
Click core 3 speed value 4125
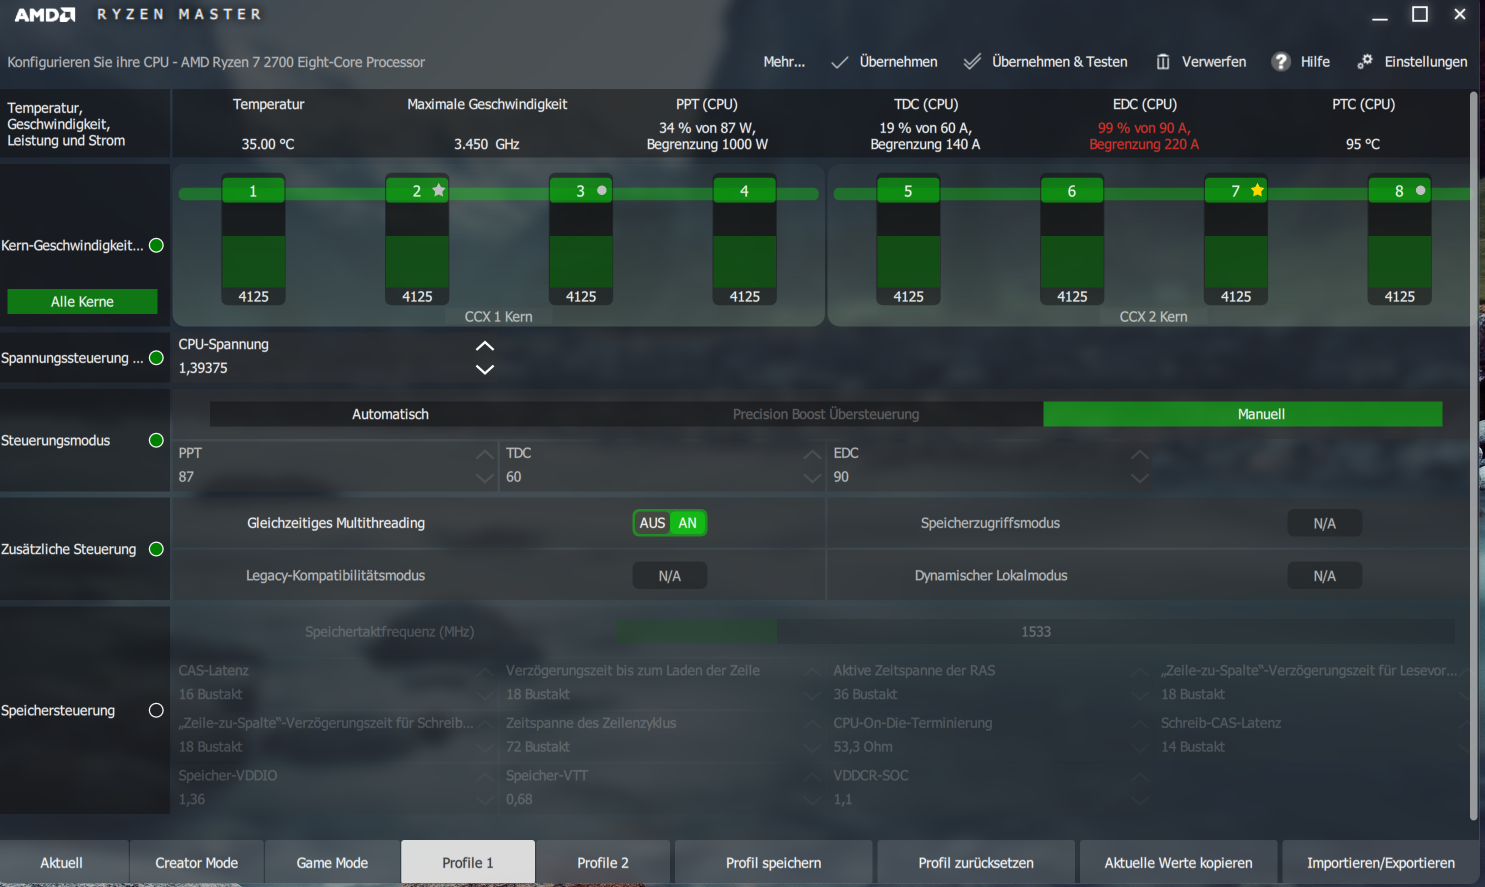coord(581,296)
